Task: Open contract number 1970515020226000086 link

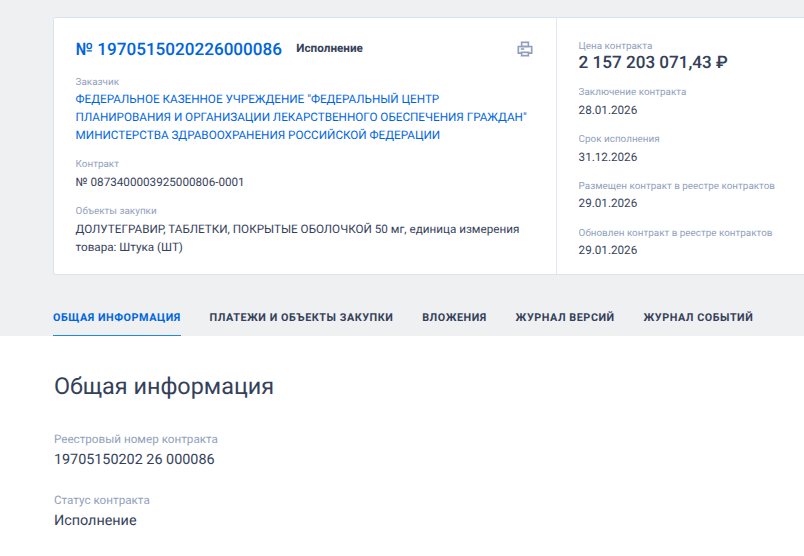Action: pyautogui.click(x=179, y=49)
